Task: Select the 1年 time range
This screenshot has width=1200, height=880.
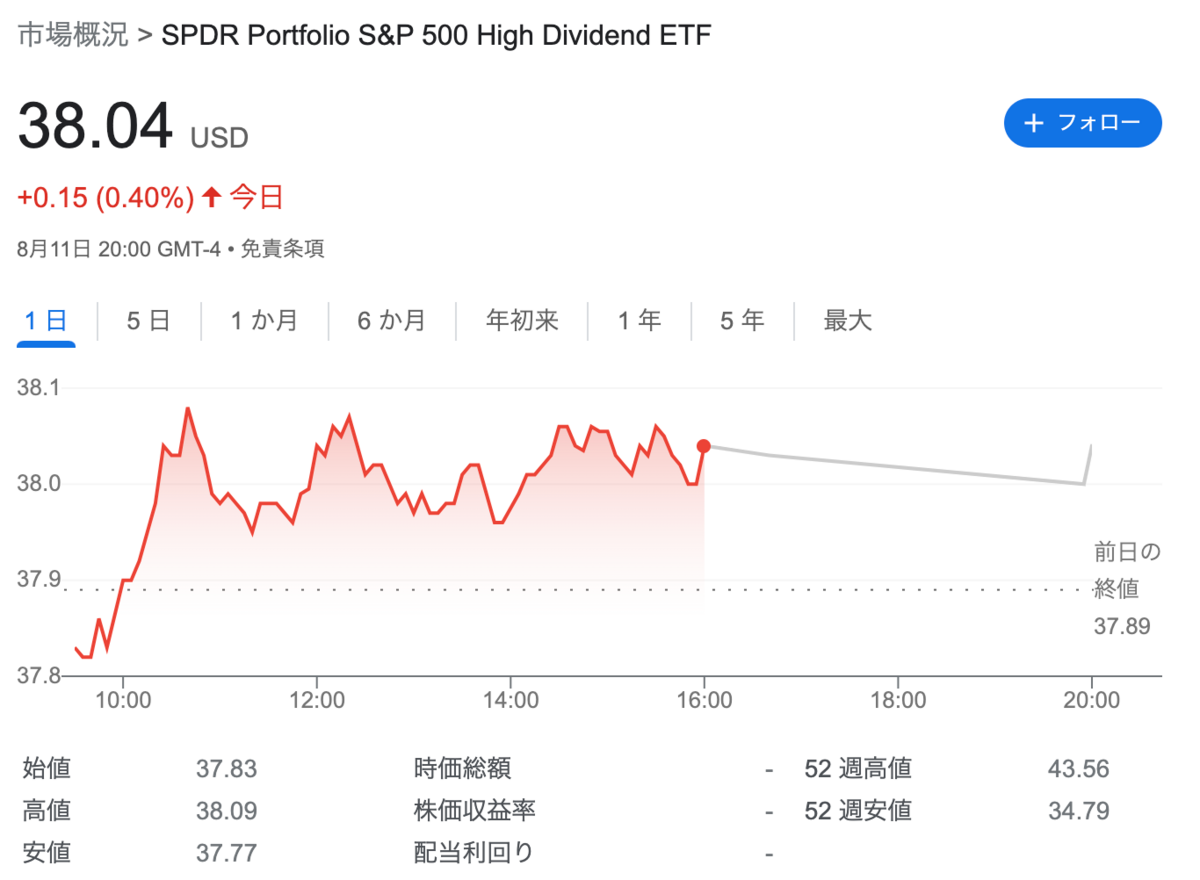Action: [640, 320]
